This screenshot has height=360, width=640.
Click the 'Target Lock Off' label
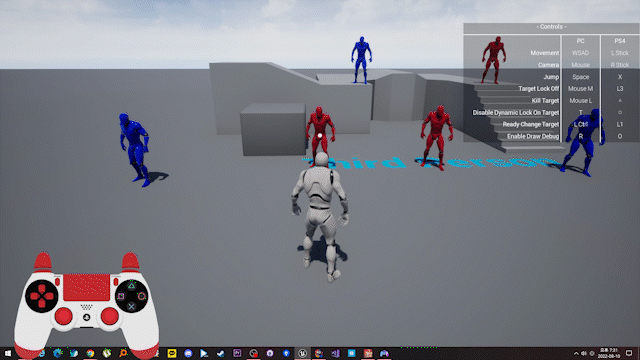pos(539,89)
